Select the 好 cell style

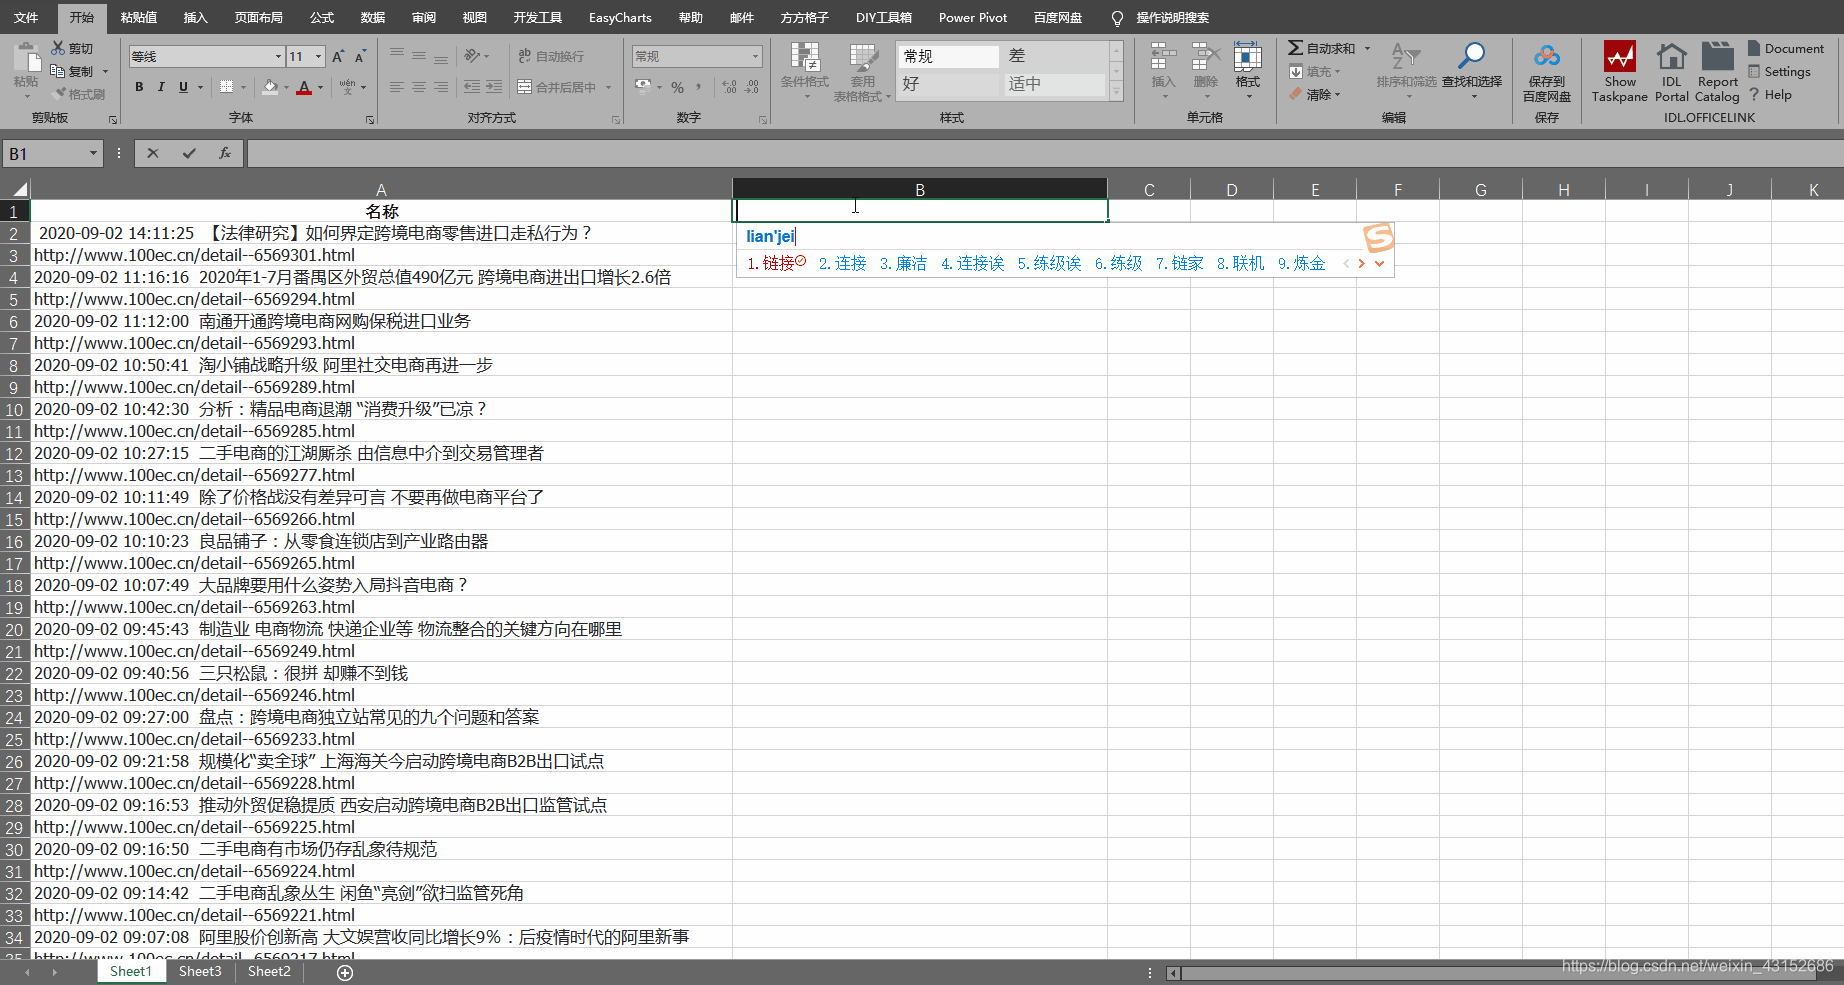pos(947,84)
